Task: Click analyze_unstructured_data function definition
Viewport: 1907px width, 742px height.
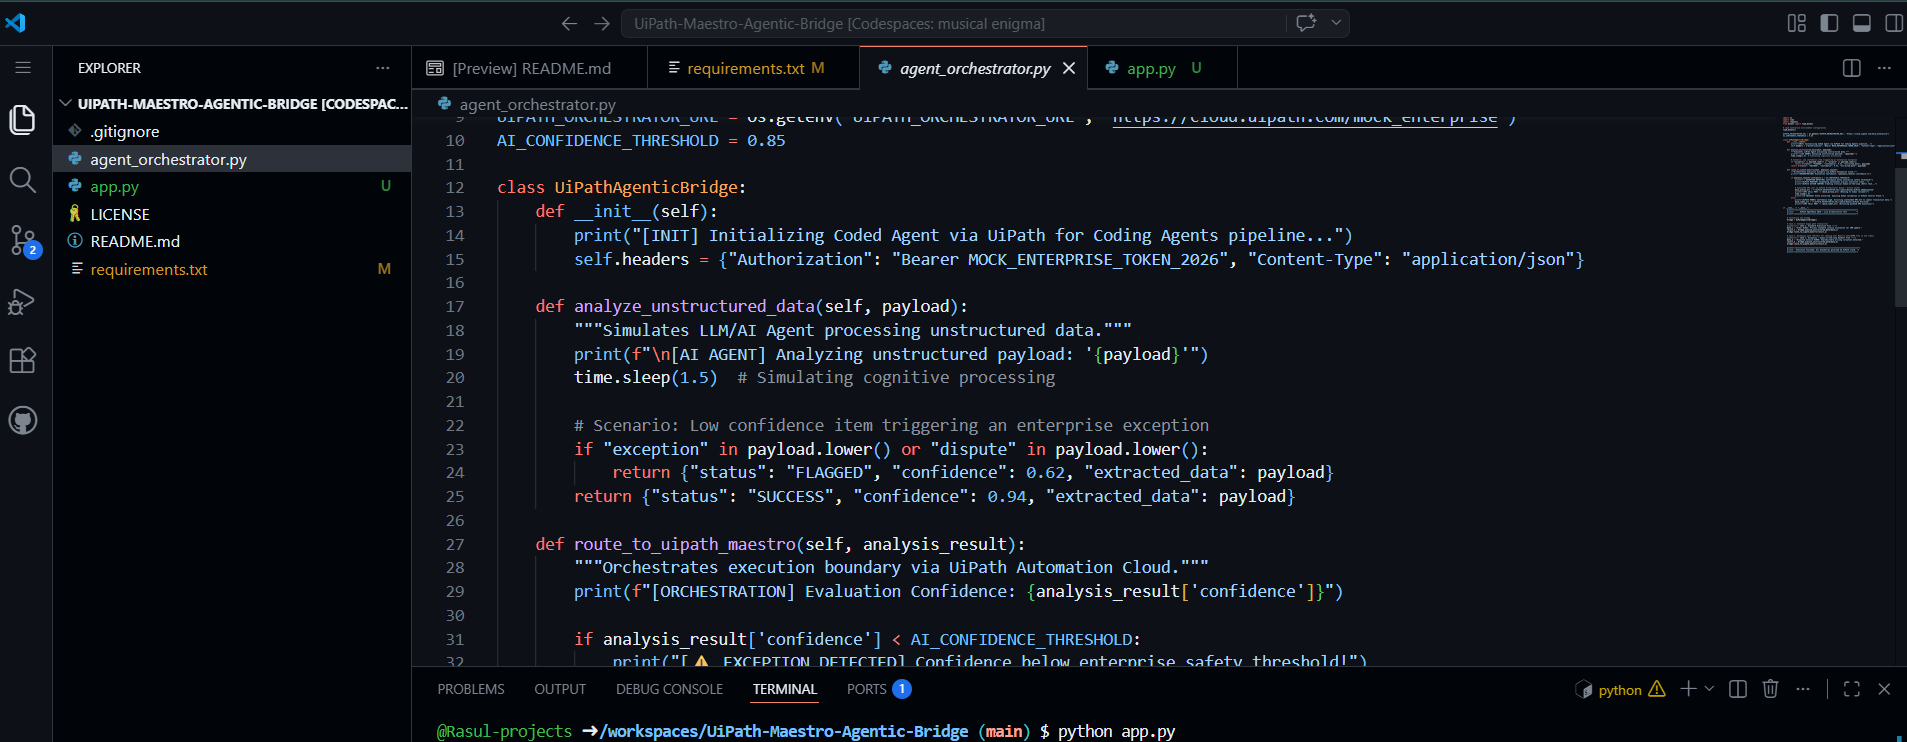Action: (x=693, y=307)
